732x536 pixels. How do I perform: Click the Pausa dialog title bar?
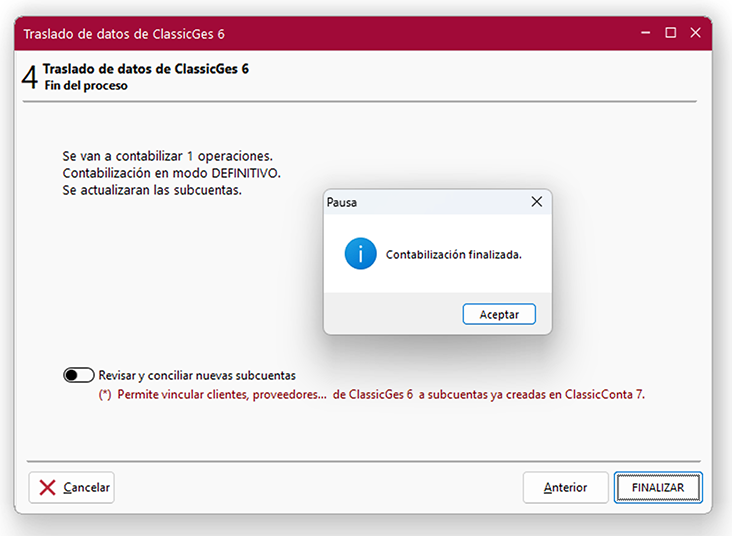pyautogui.click(x=420, y=202)
